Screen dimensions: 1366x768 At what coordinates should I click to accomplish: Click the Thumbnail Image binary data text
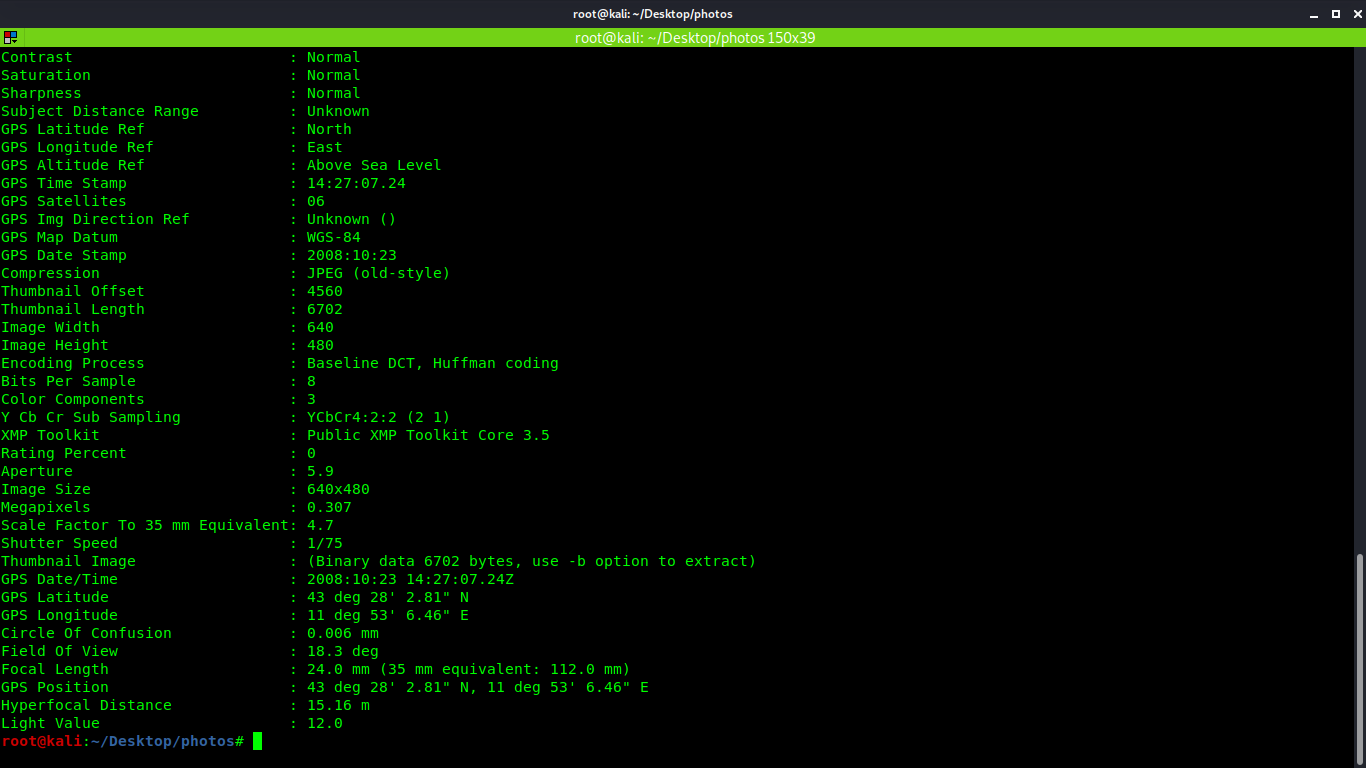coord(531,561)
